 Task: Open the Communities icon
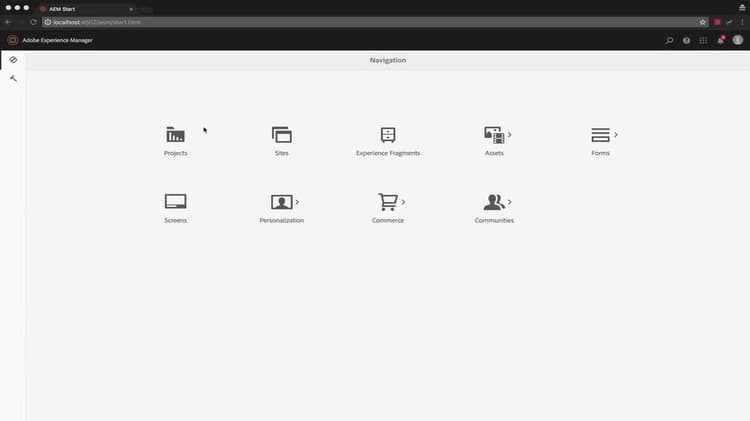pos(494,202)
